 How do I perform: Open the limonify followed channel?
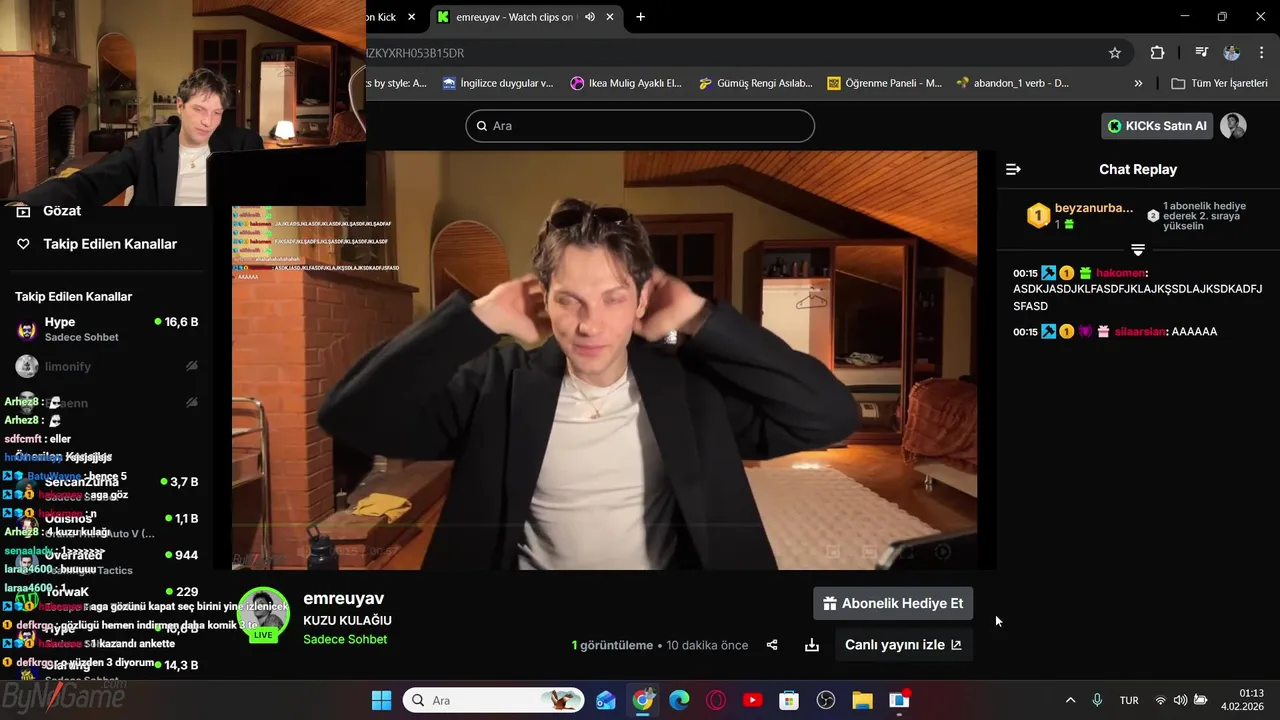pyautogui.click(x=106, y=366)
